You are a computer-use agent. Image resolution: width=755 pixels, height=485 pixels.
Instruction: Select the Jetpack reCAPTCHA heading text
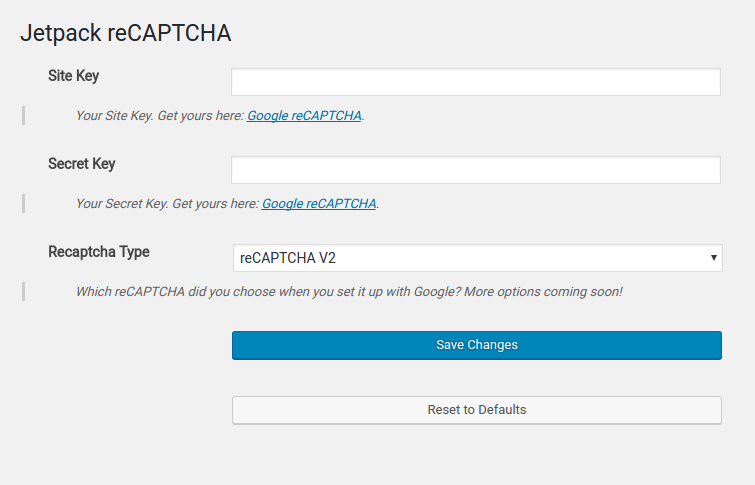click(x=126, y=33)
